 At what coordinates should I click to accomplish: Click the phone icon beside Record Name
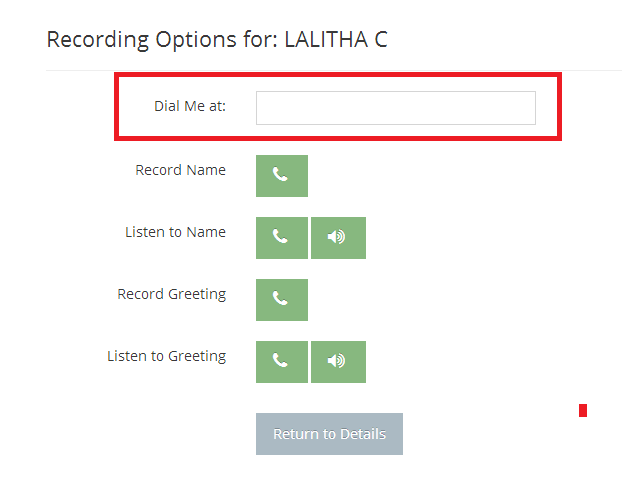pyautogui.click(x=281, y=176)
